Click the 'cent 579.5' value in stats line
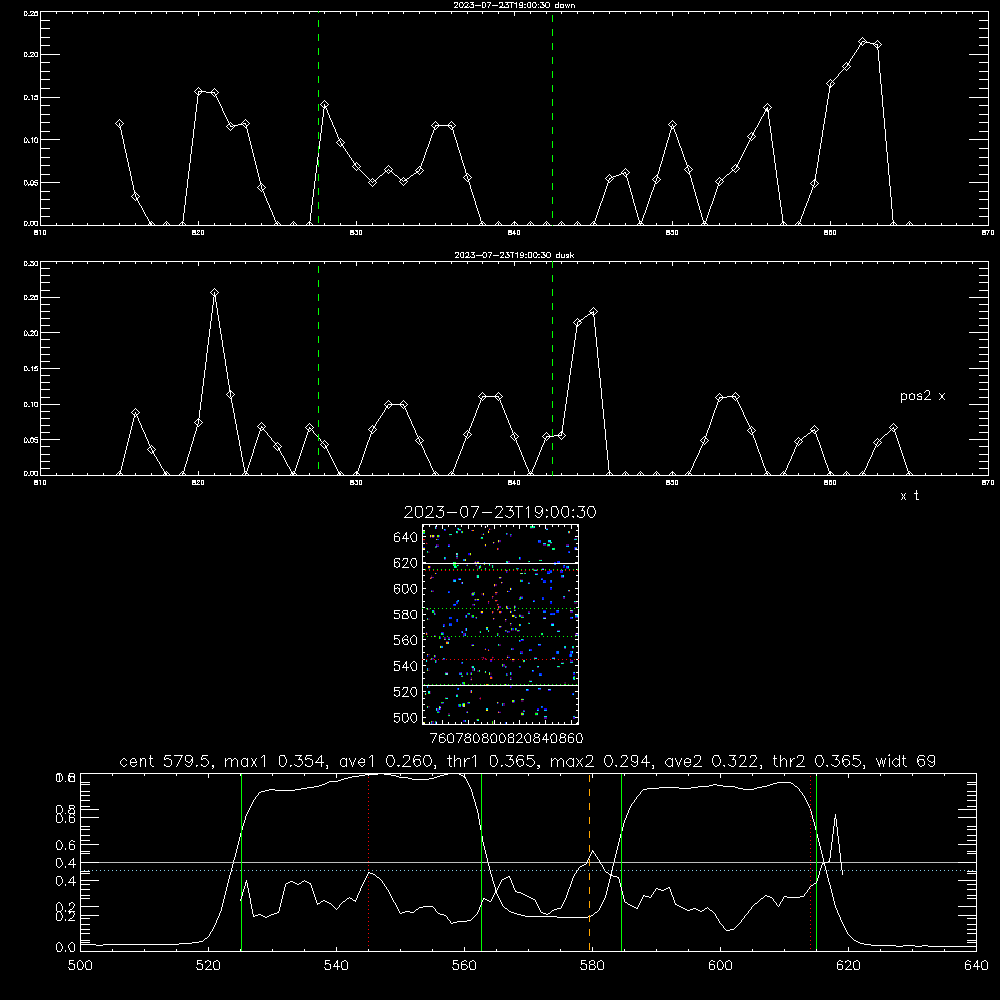Image resolution: width=1000 pixels, height=1000 pixels. pyautogui.click(x=167, y=761)
